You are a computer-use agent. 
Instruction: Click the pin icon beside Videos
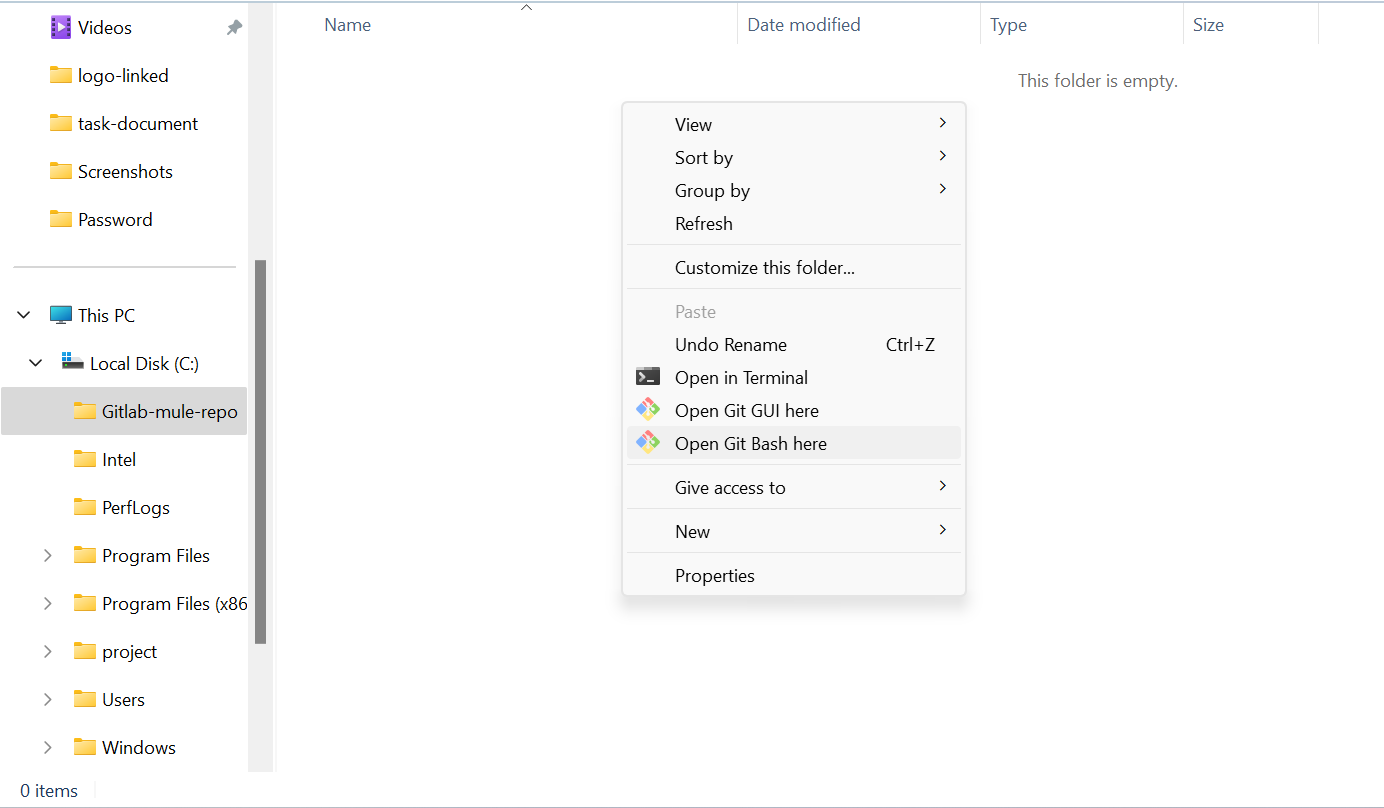tap(234, 28)
